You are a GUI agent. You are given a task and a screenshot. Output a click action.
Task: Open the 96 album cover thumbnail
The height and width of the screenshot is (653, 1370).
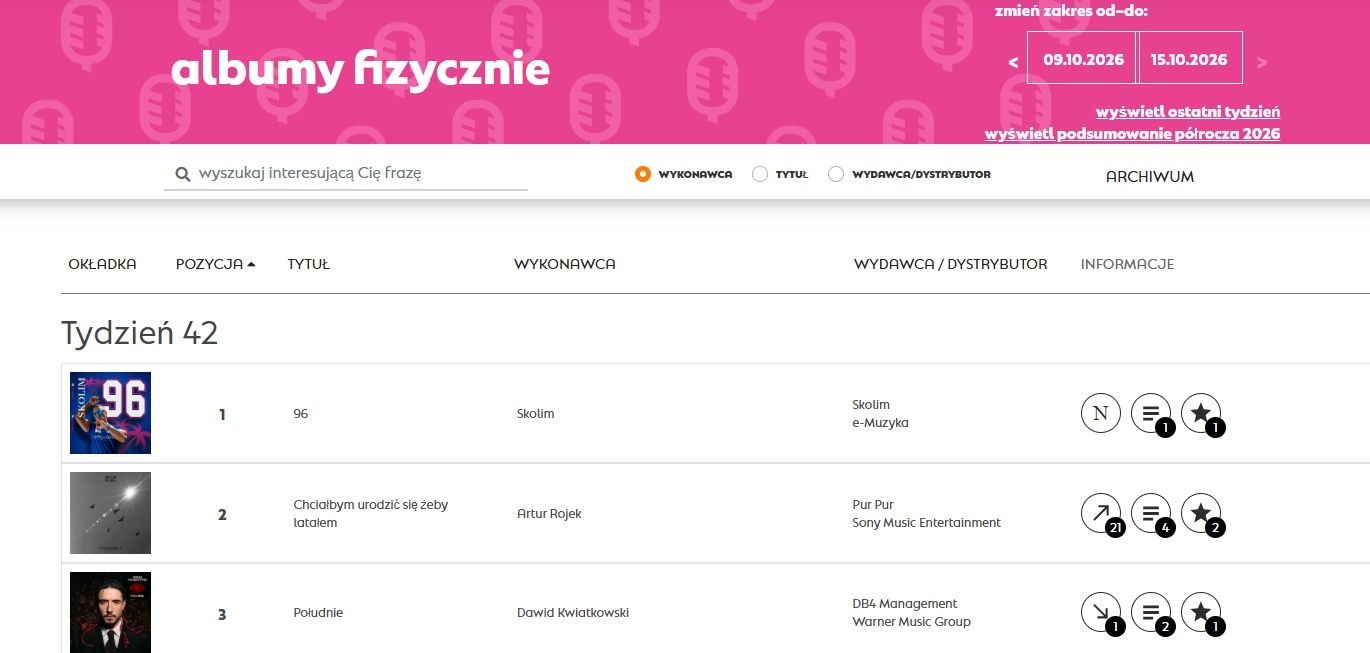(110, 413)
